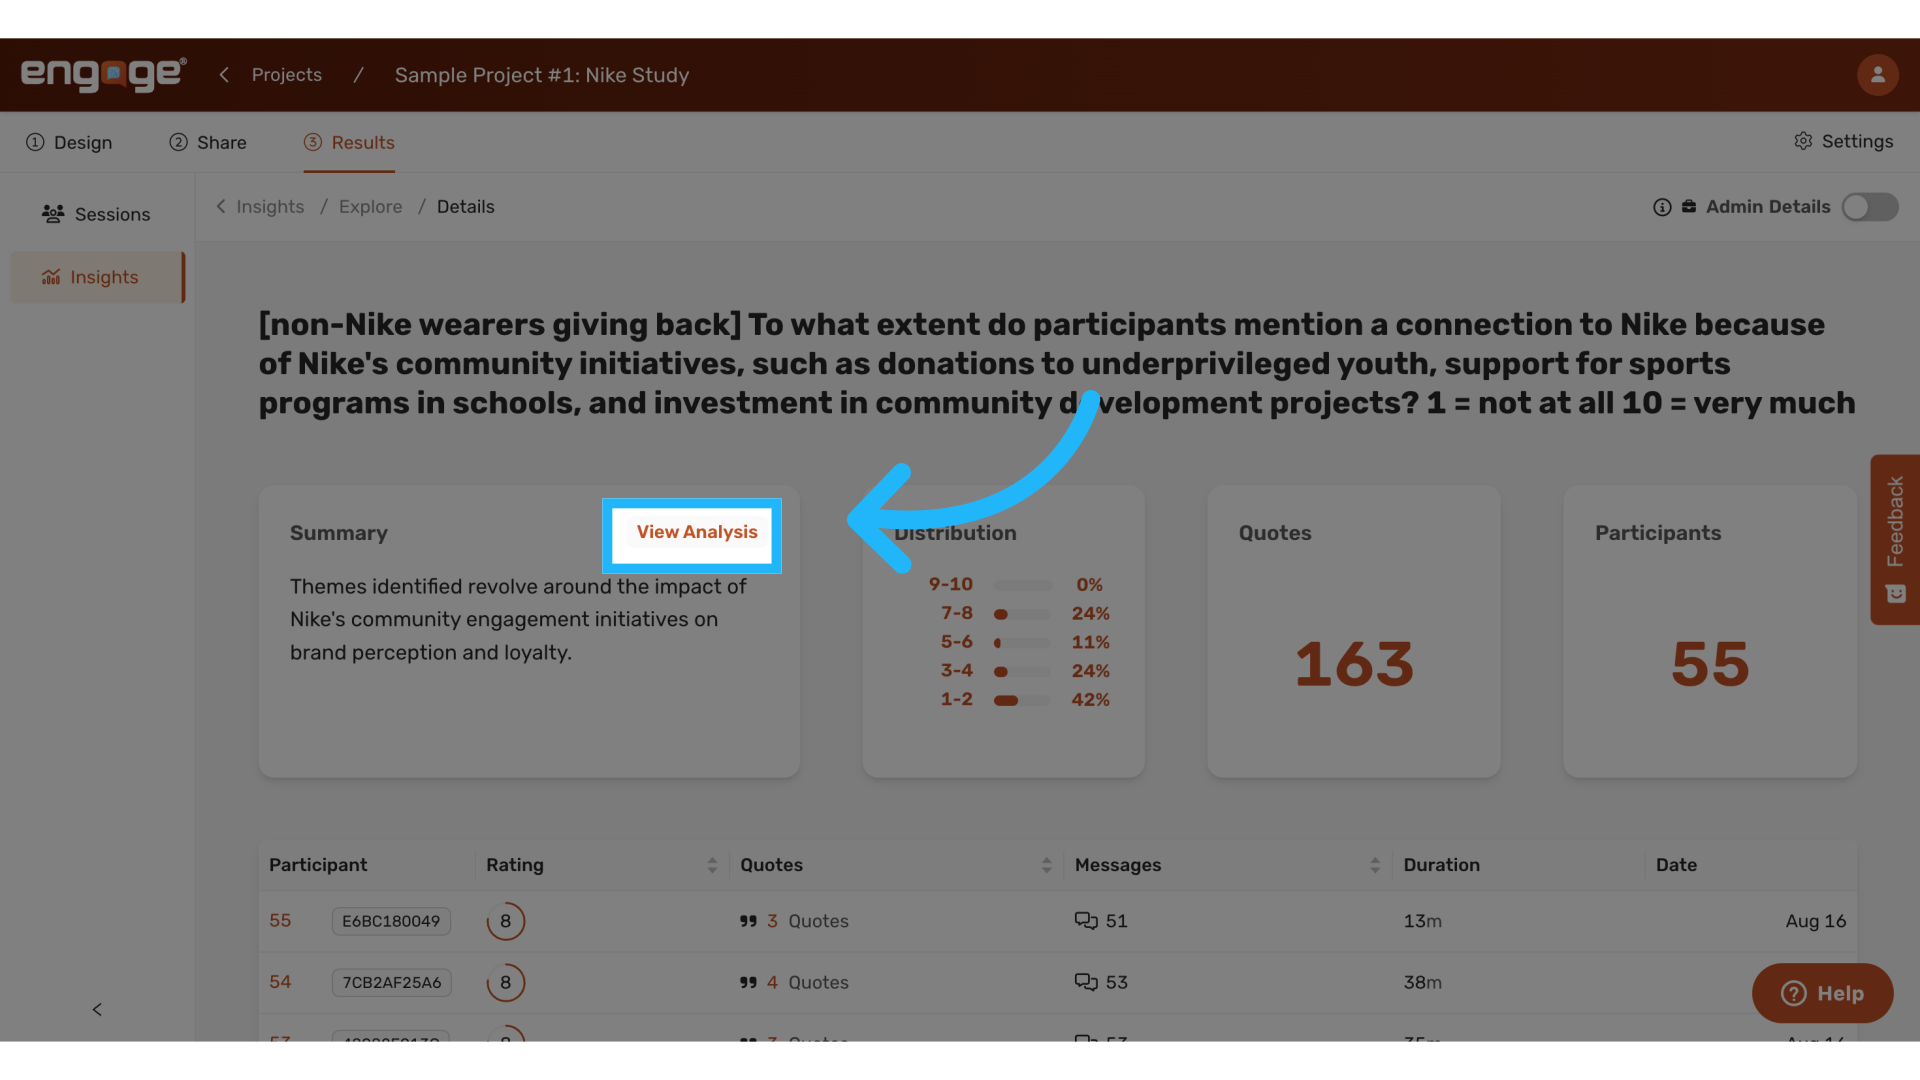The height and width of the screenshot is (1080, 1920).
Task: Click rating circle 8 for participant 54
Action: pos(506,982)
